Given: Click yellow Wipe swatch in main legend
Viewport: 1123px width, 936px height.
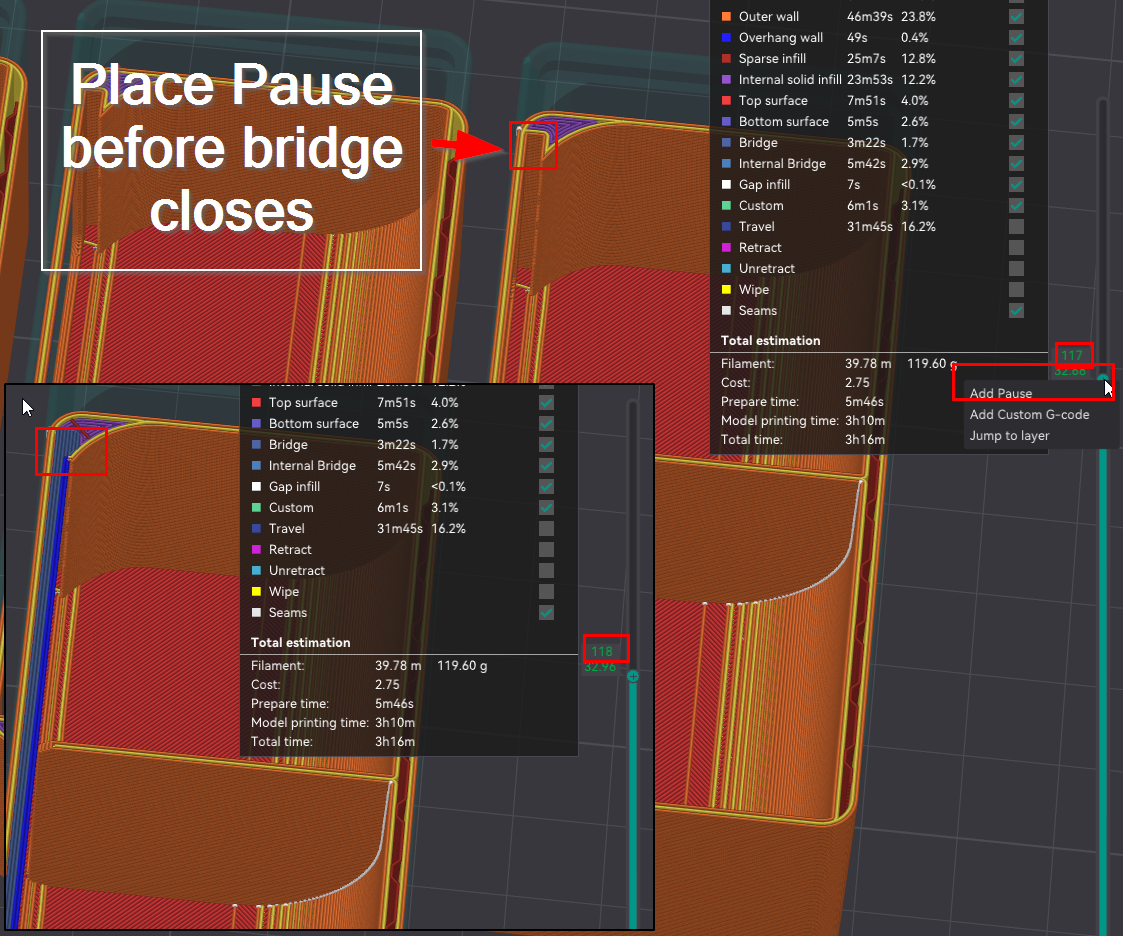Looking at the screenshot, I should [x=726, y=289].
